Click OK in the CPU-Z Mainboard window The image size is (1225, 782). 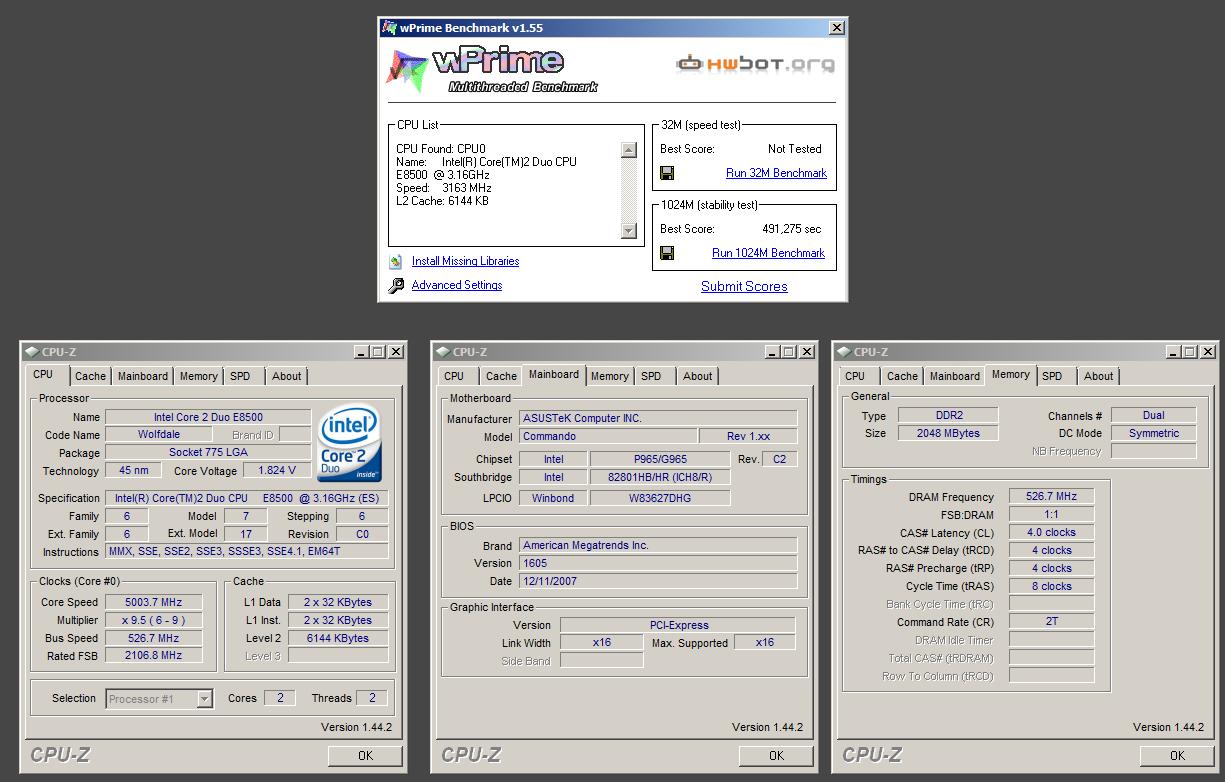point(776,756)
